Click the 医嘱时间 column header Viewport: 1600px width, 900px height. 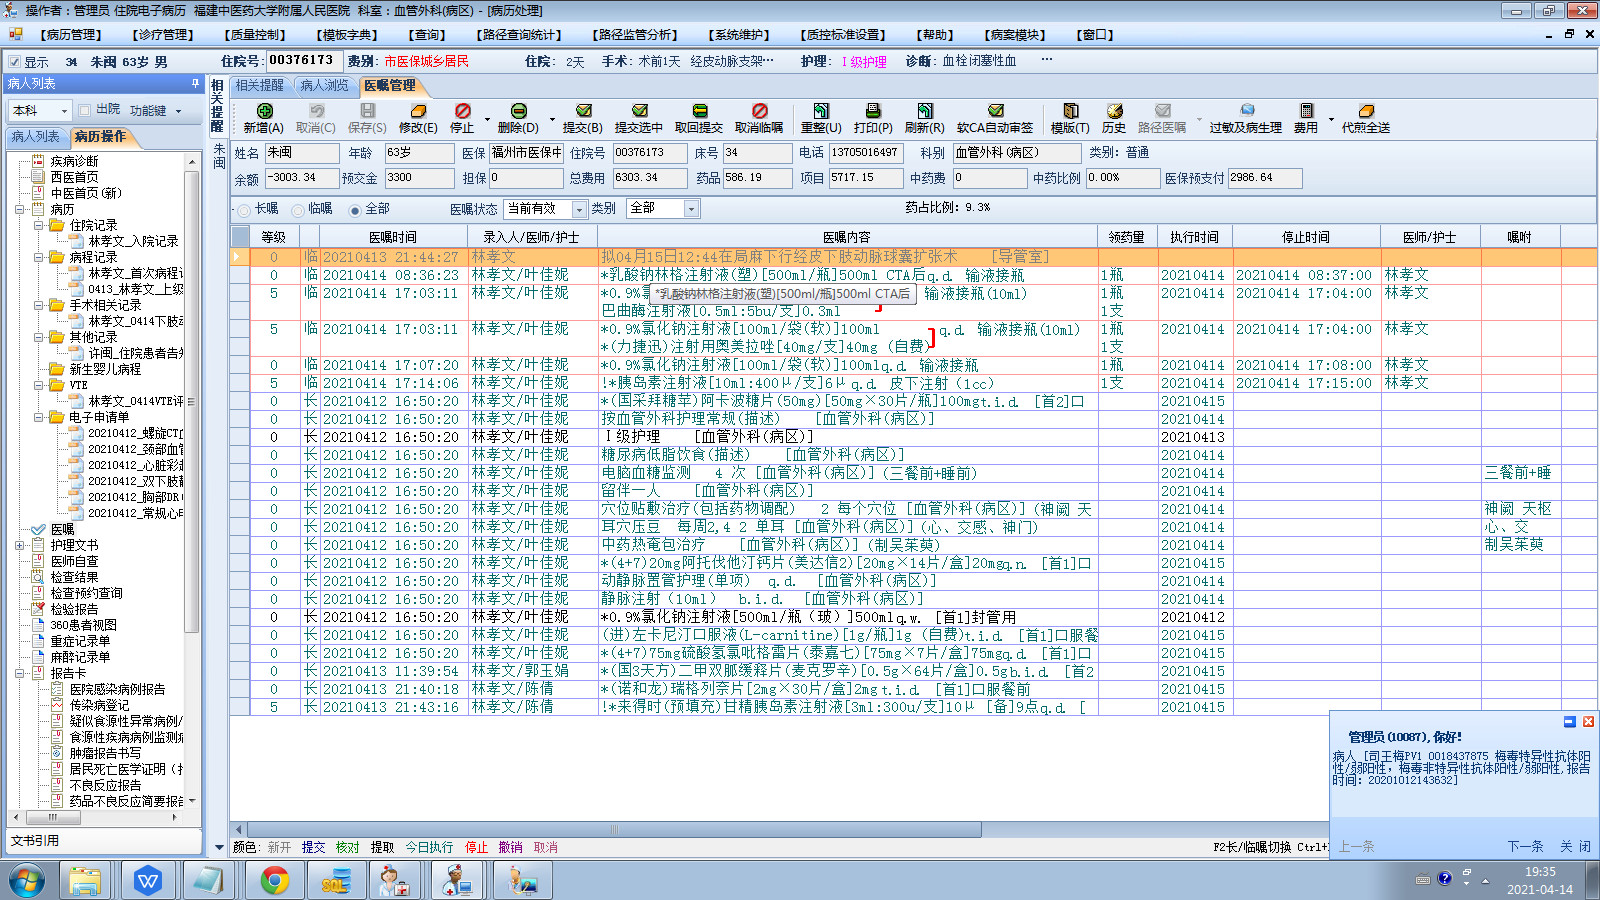392,238
